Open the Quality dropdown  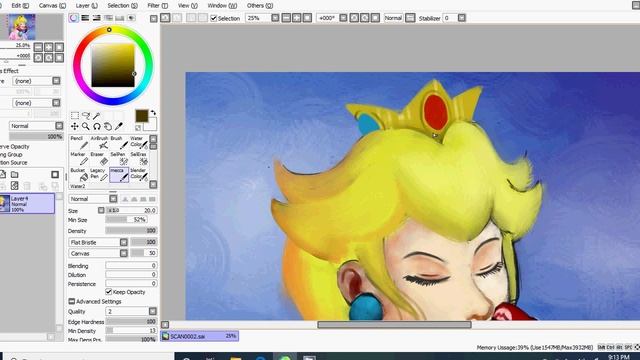click(153, 311)
